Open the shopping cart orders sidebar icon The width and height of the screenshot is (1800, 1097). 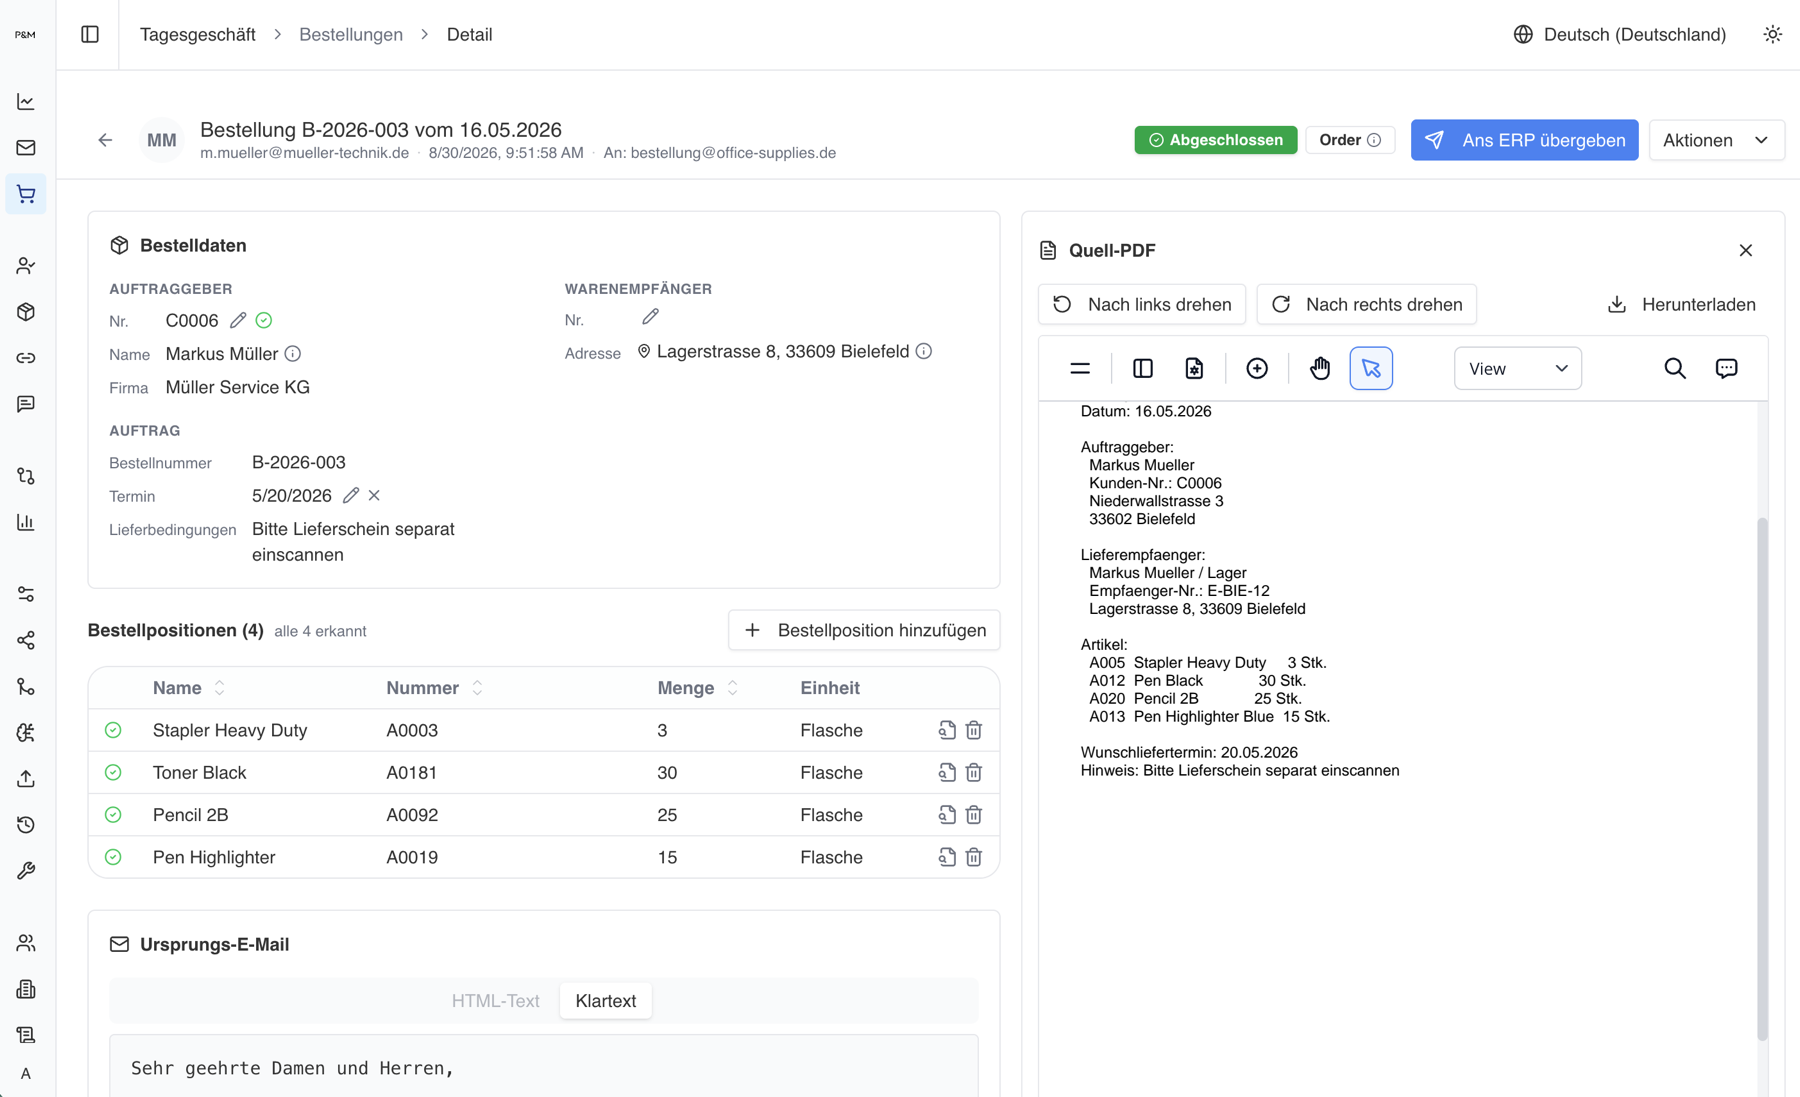coord(26,194)
